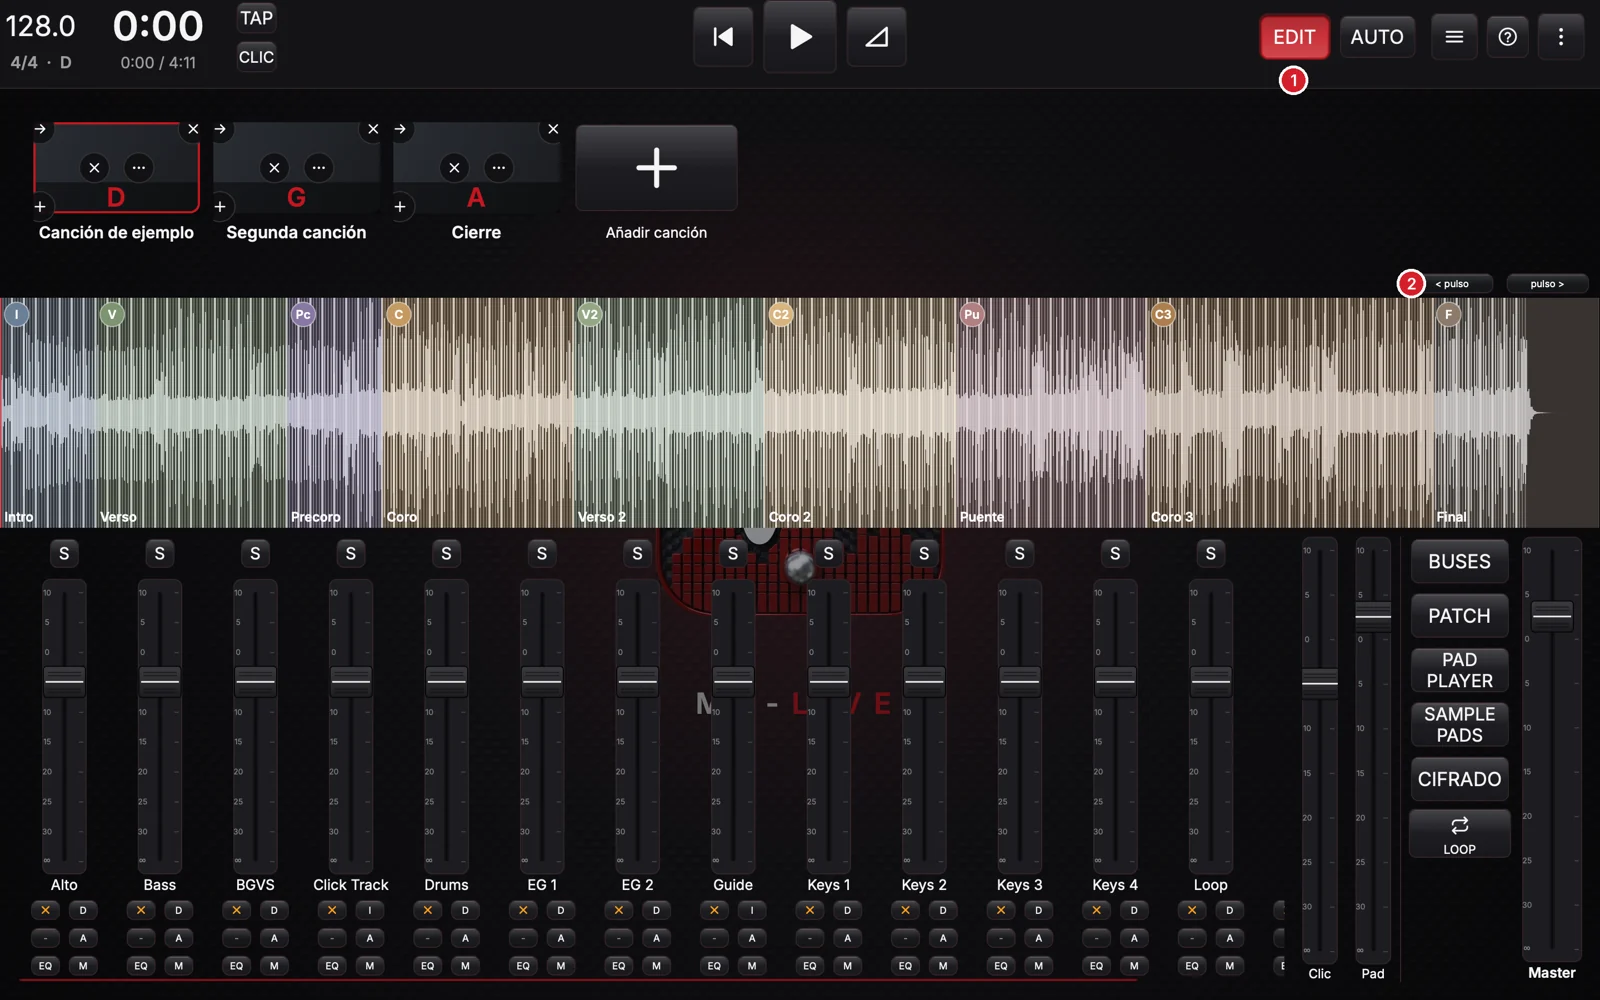This screenshot has width=1600, height=1000.
Task: Open the SAMPLE PADS panel
Action: click(x=1459, y=724)
